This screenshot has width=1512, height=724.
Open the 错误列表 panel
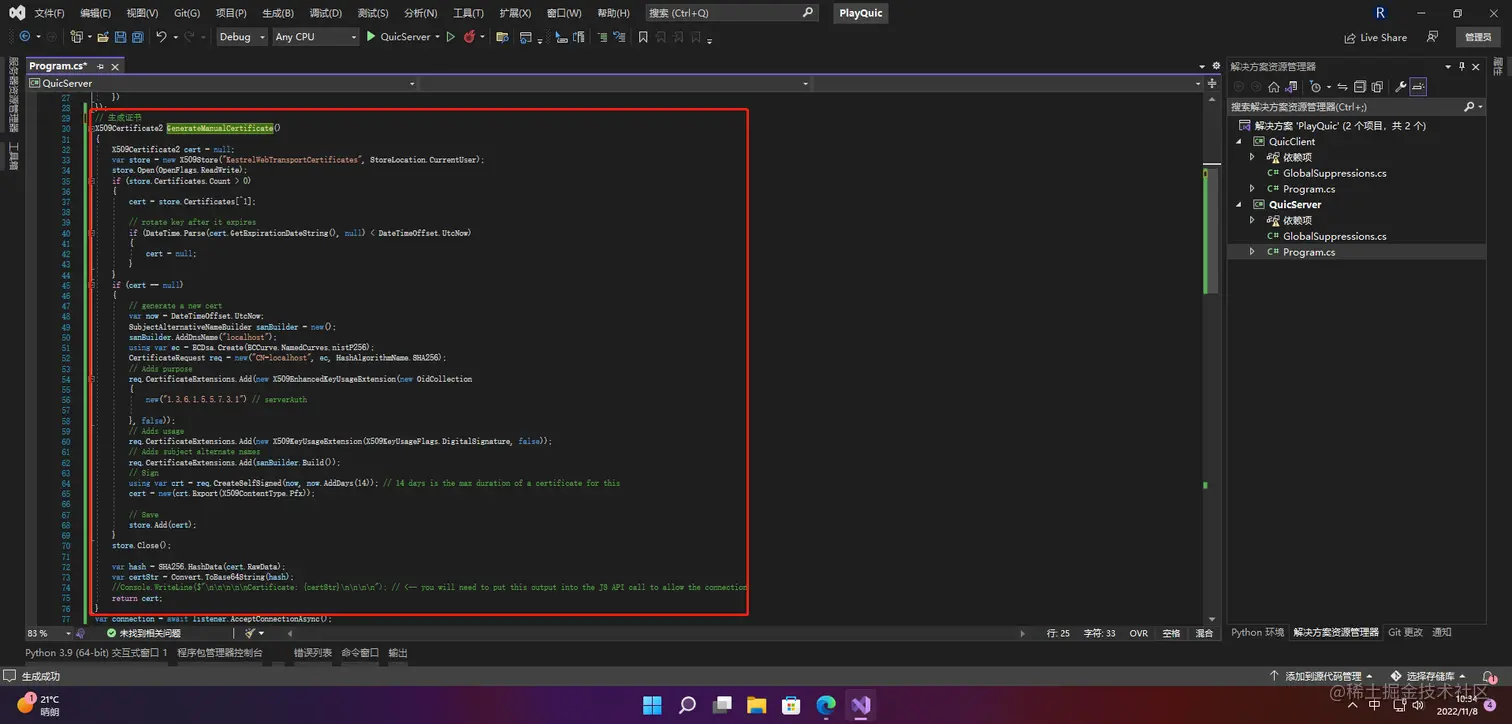(x=312, y=652)
